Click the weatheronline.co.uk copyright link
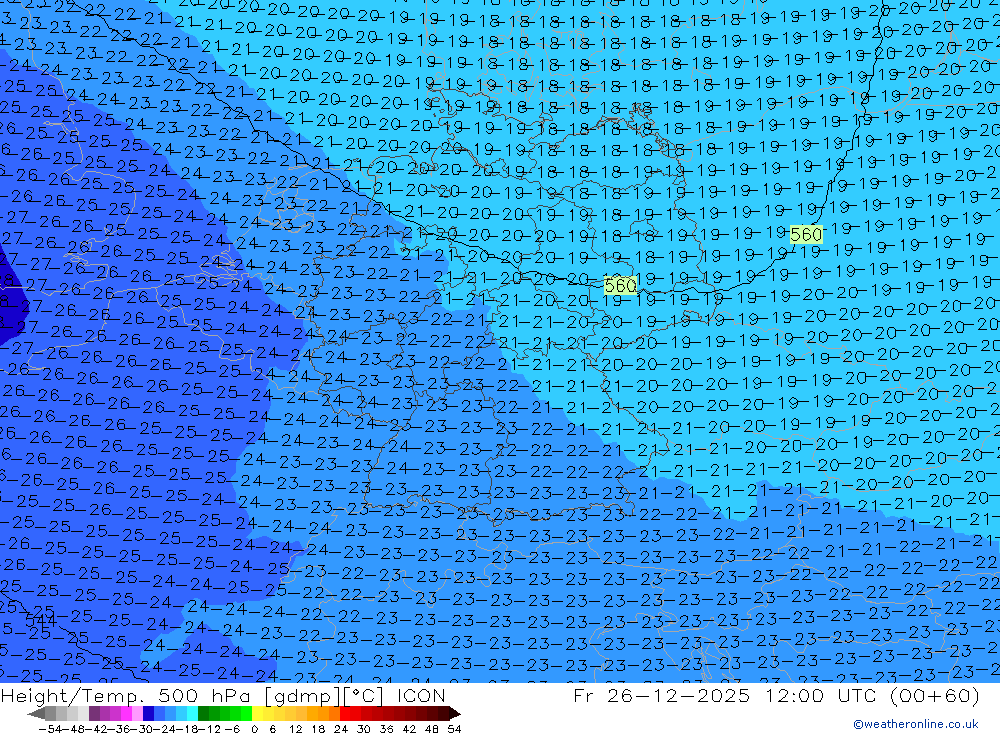Viewport: 1000px width, 733px height. (916, 723)
